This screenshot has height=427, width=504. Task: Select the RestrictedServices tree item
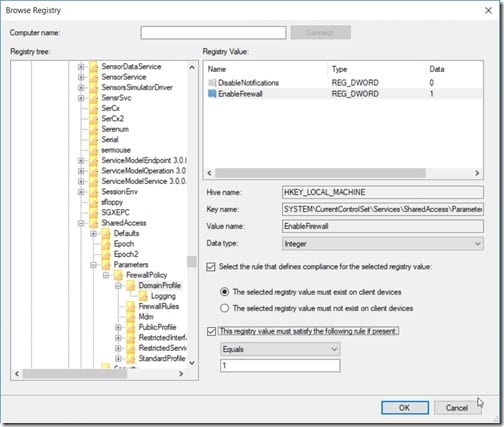(x=162, y=348)
